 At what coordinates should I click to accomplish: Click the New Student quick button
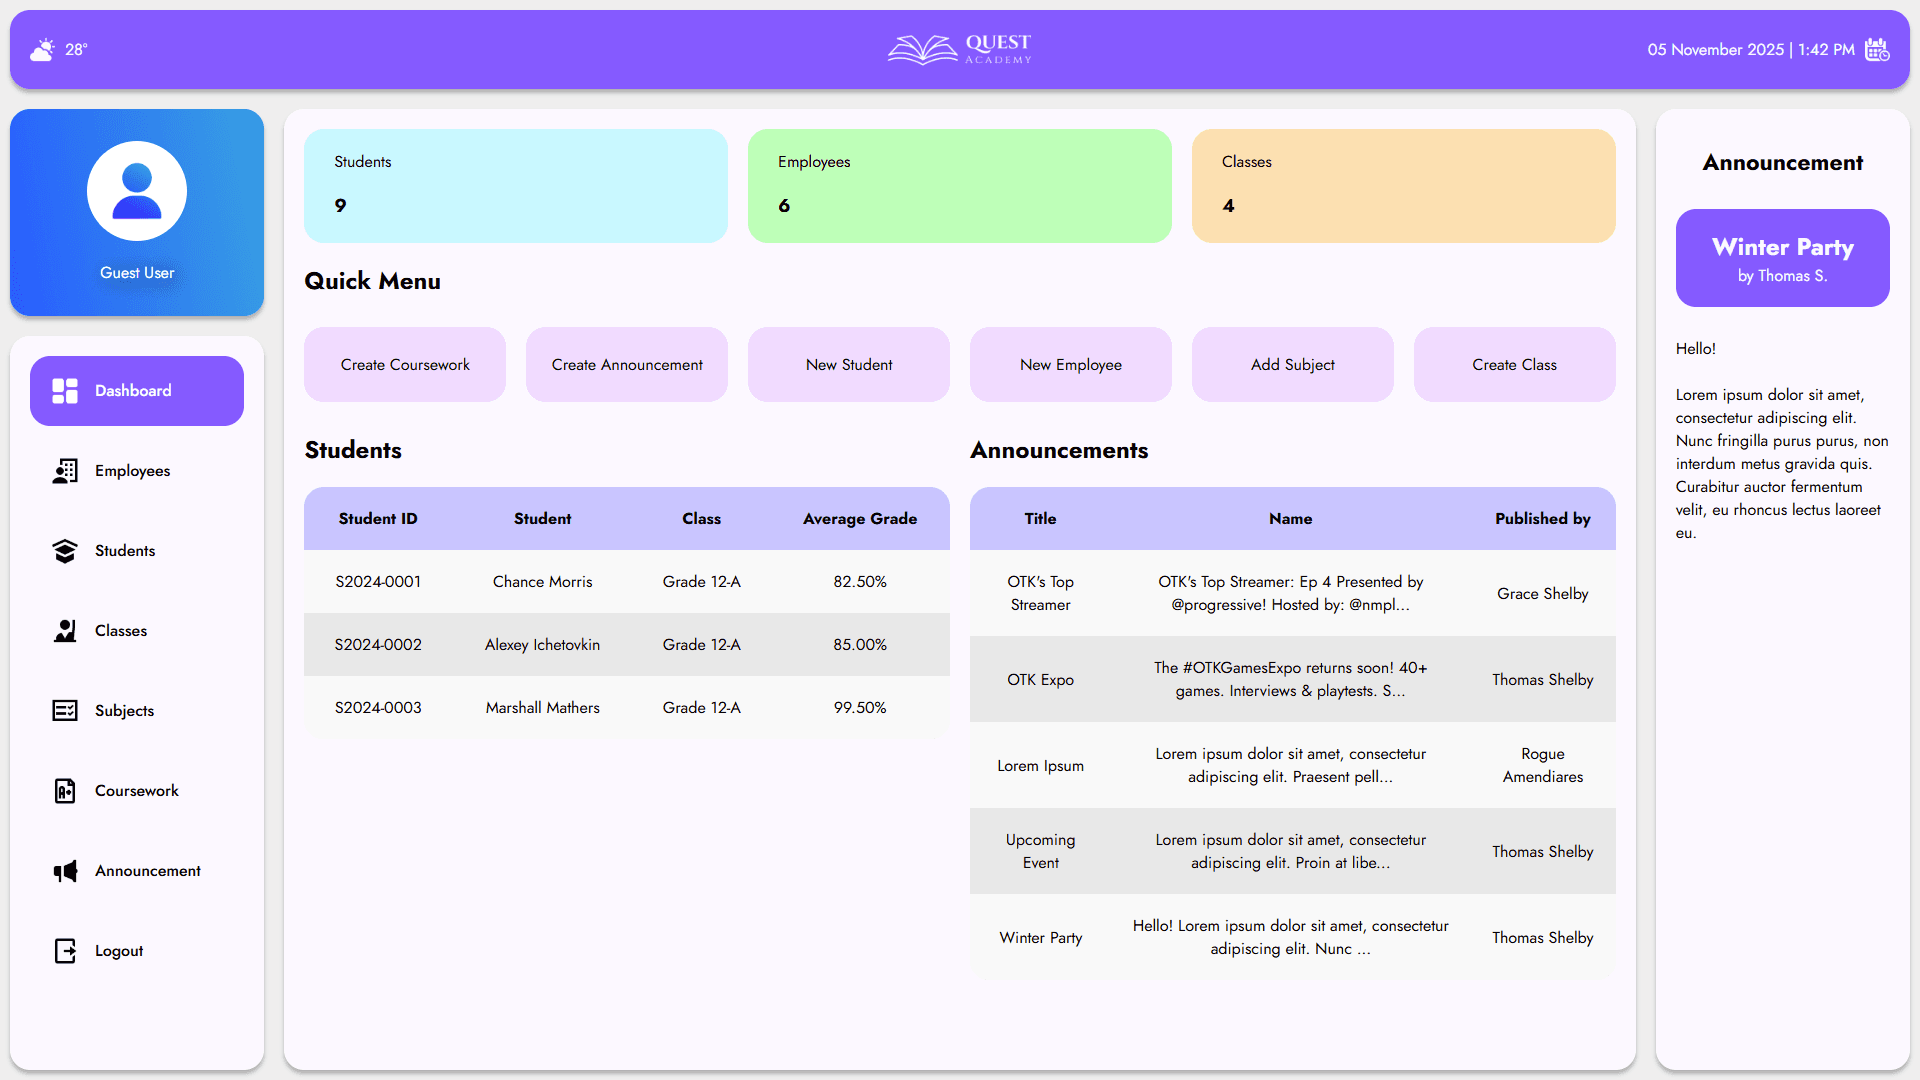click(x=849, y=365)
